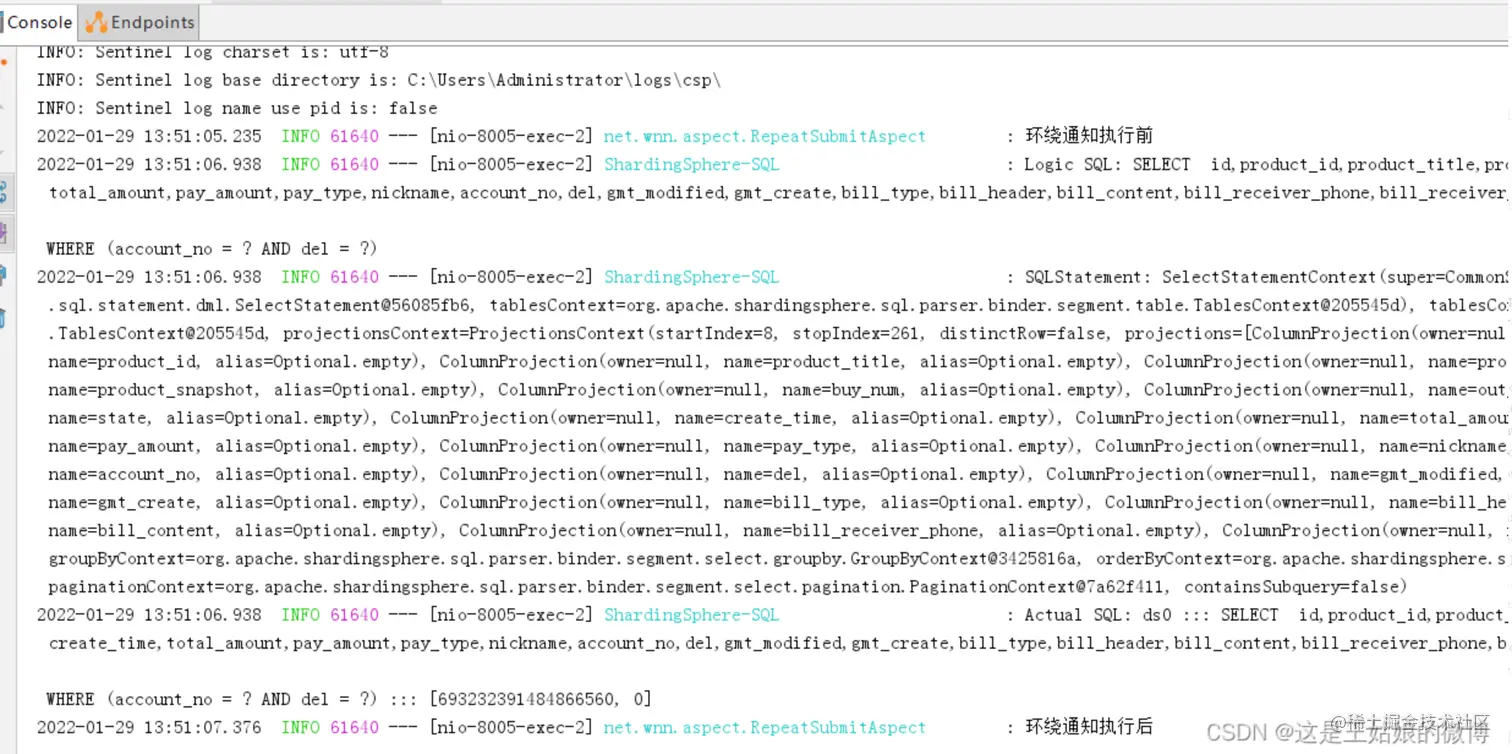Click 'name=del' text
The image size is (1512, 754).
coord(763,474)
